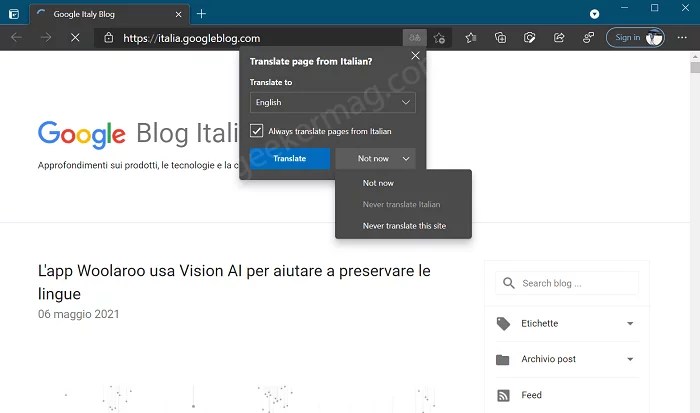The image size is (700, 413).
Task: Click the 06 maggio 2021 date
Action: click(x=79, y=314)
